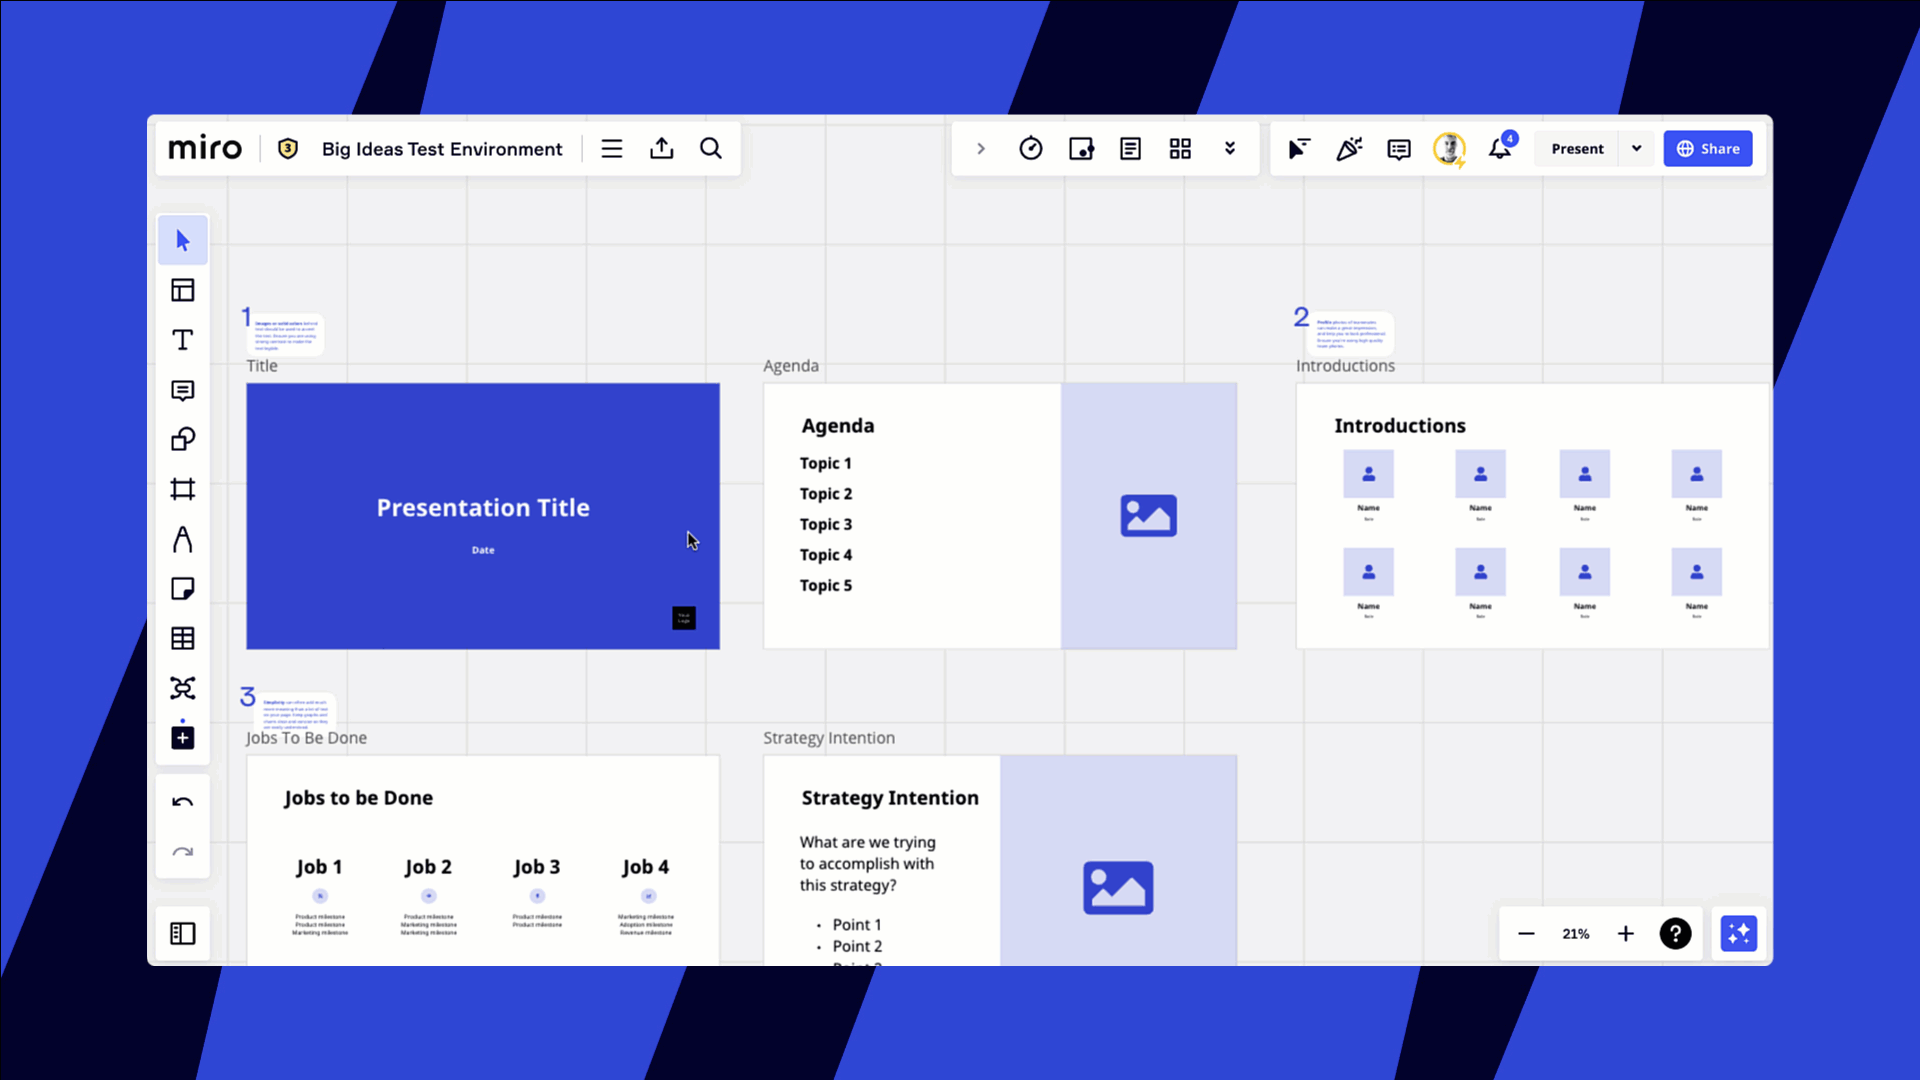The image size is (1920, 1080).
Task: Expand the Present dropdown arrow
Action: click(x=1636, y=149)
